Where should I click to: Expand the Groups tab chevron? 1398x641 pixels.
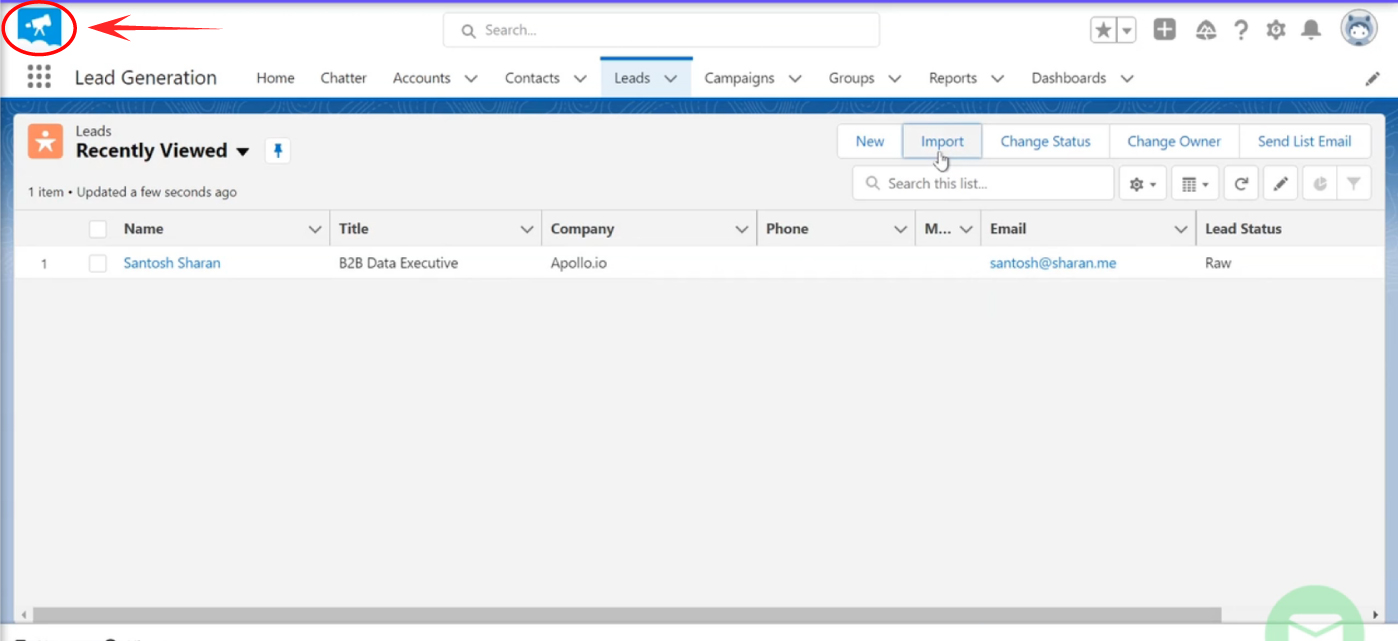pyautogui.click(x=895, y=78)
